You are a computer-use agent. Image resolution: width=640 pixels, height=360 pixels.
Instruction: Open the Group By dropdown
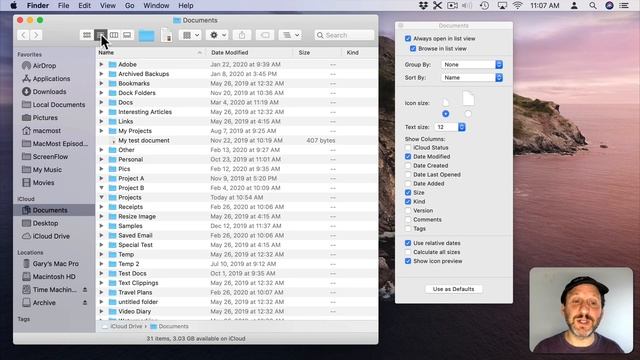[472, 64]
